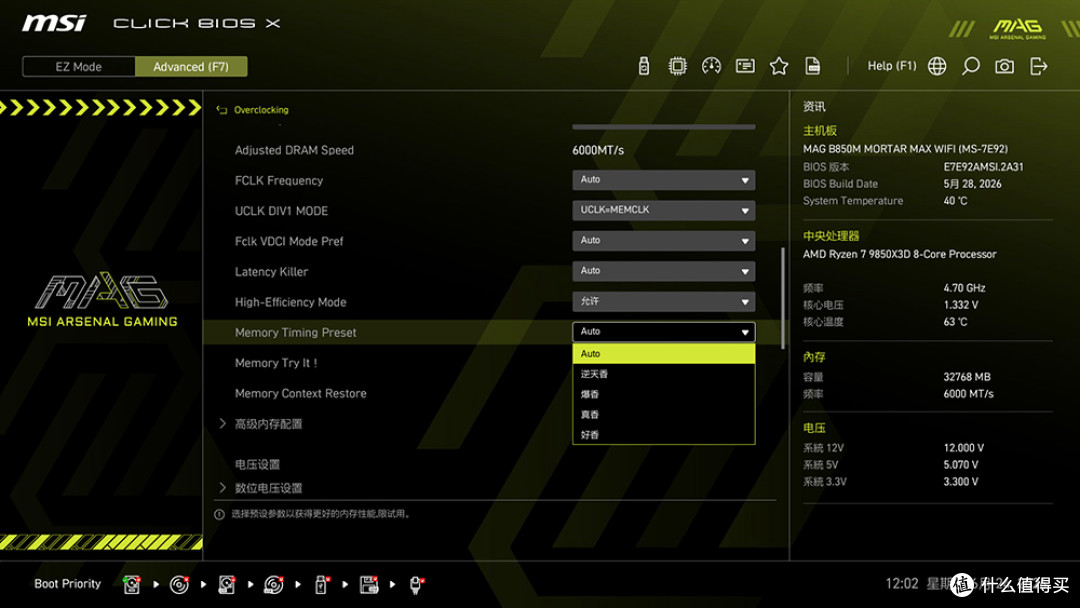Open the FCLK Frequency dropdown
The height and width of the screenshot is (608, 1080).
[663, 180]
